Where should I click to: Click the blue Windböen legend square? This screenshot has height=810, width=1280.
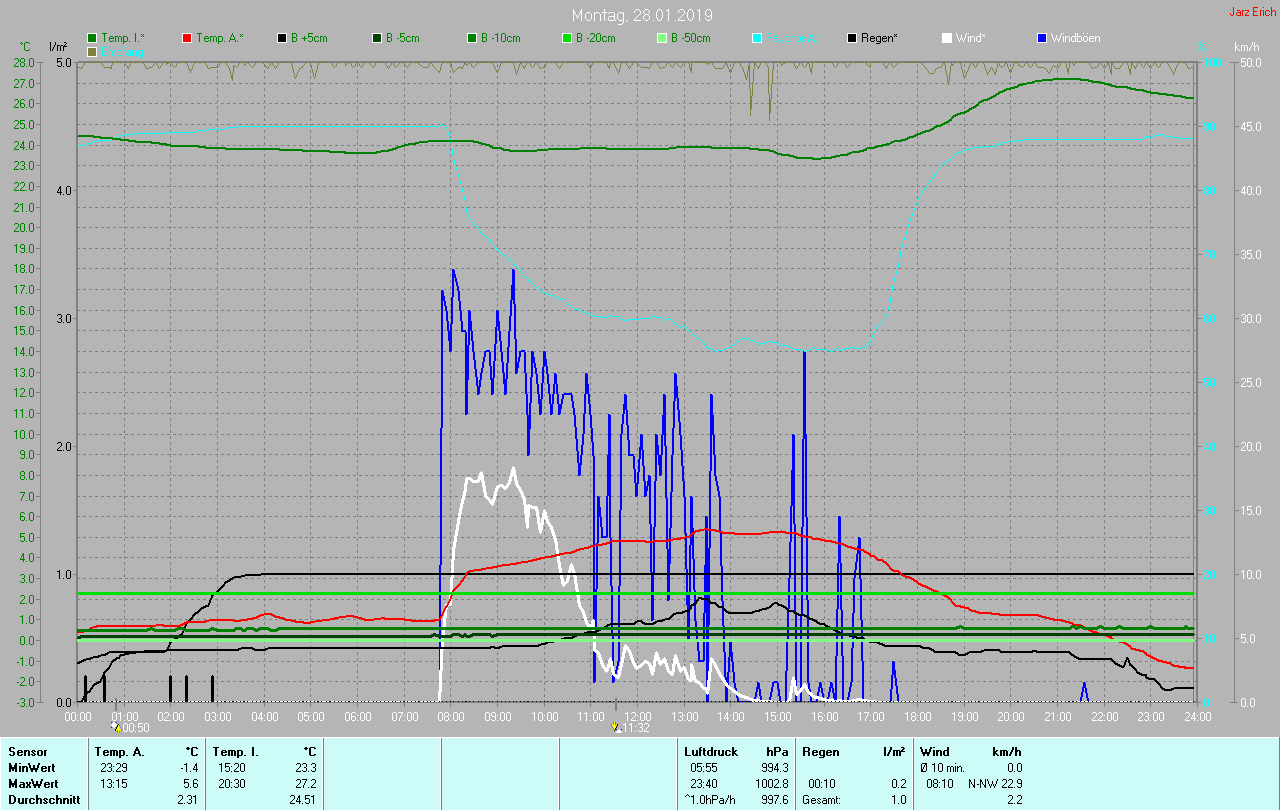(1042, 38)
